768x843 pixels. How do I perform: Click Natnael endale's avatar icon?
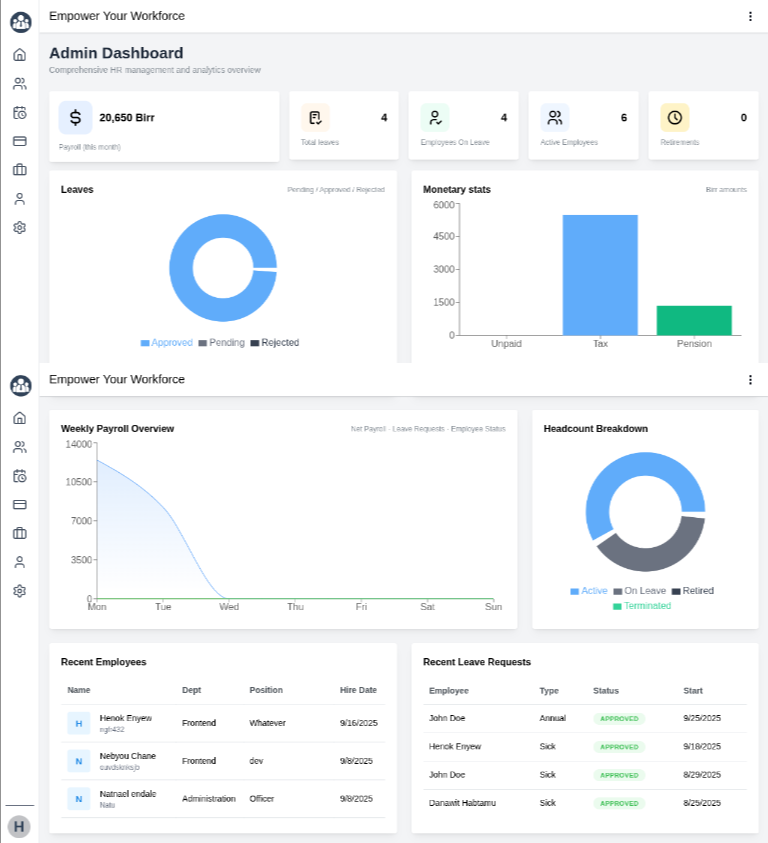point(79,798)
